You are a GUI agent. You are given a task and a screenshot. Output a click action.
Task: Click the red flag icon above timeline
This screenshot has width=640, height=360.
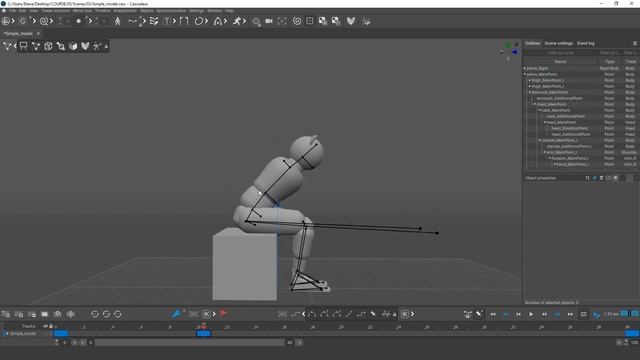tap(223, 313)
